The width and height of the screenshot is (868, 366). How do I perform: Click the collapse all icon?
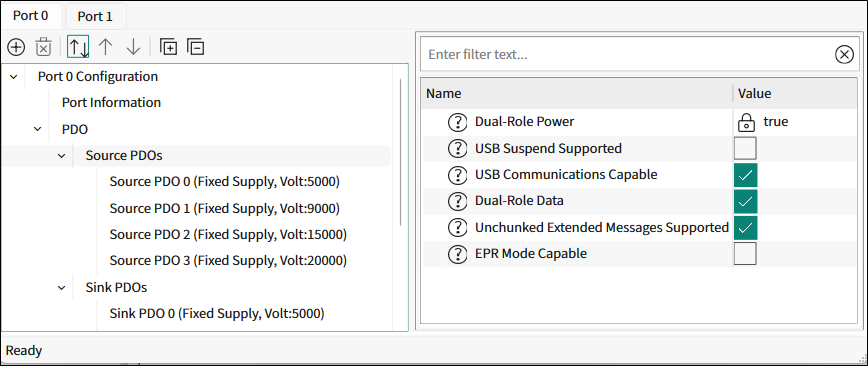tap(195, 47)
